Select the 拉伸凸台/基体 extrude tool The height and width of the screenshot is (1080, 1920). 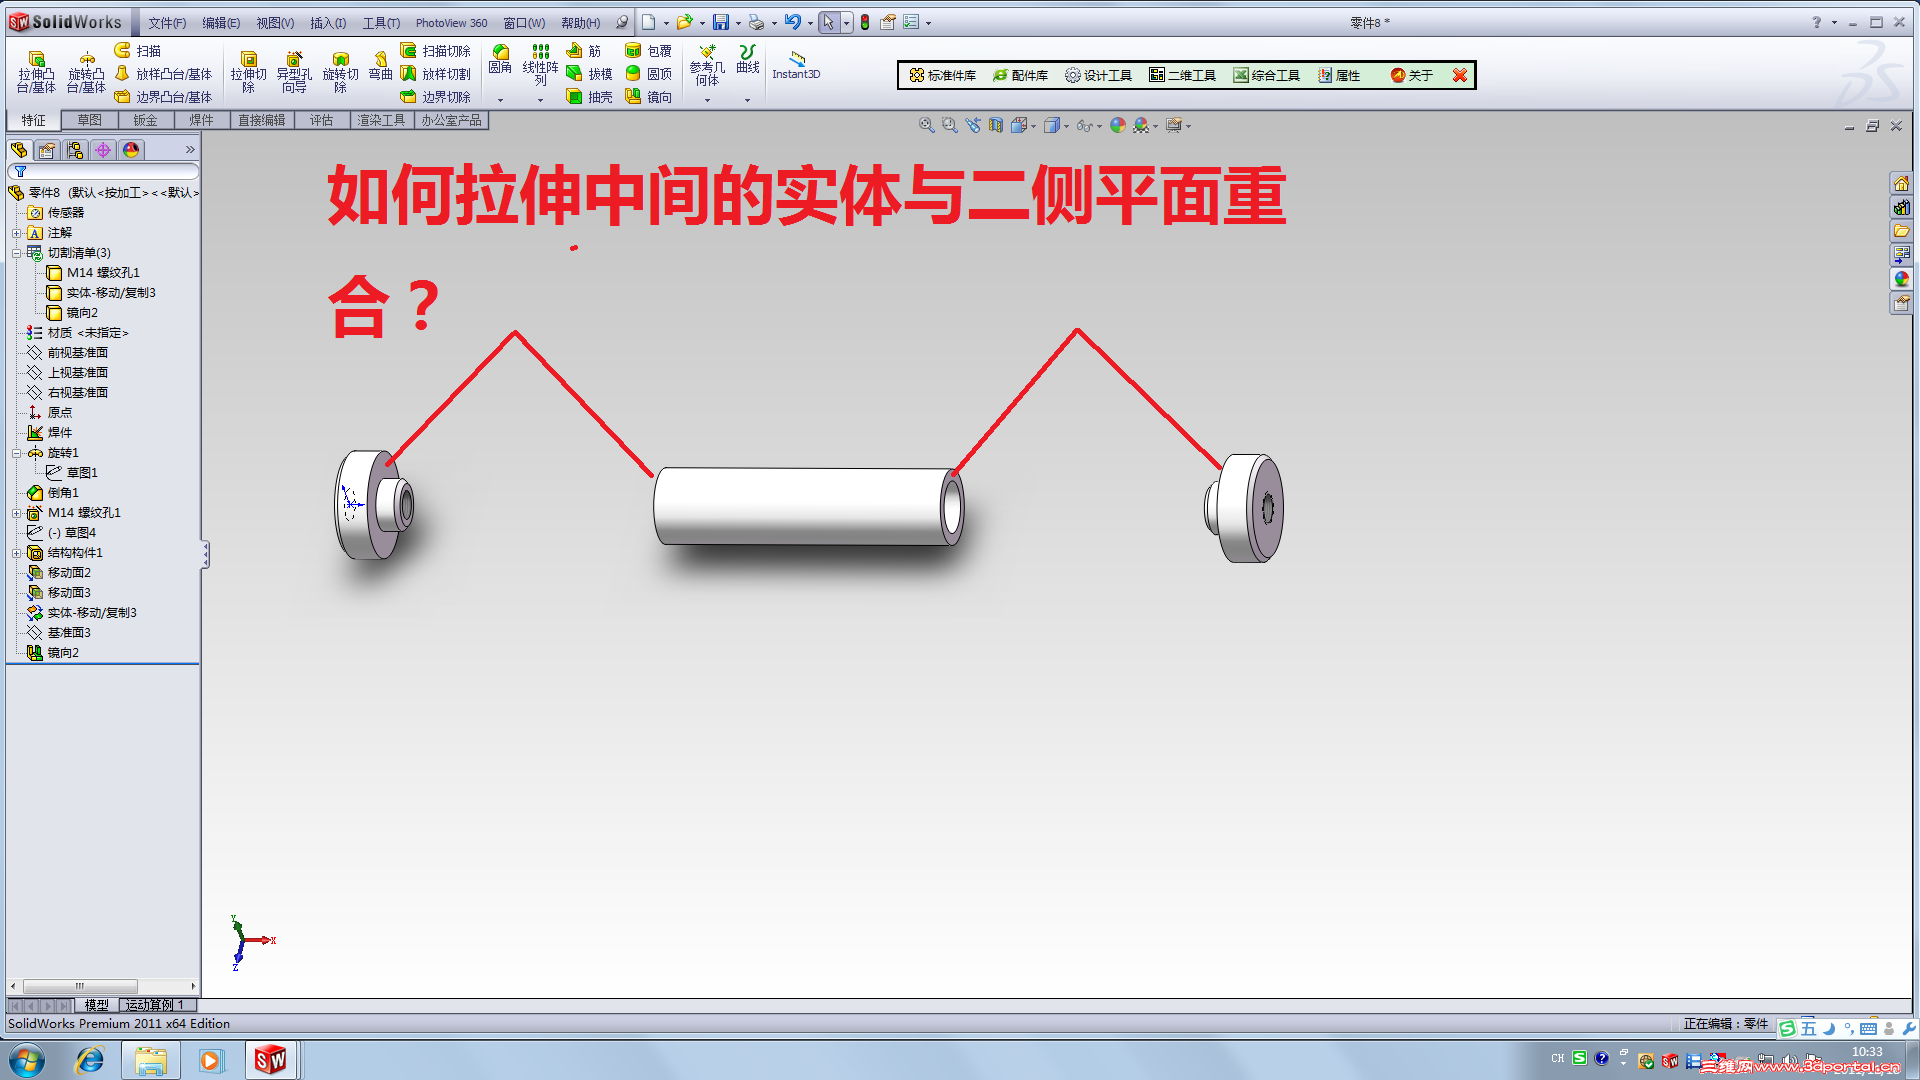point(36,68)
